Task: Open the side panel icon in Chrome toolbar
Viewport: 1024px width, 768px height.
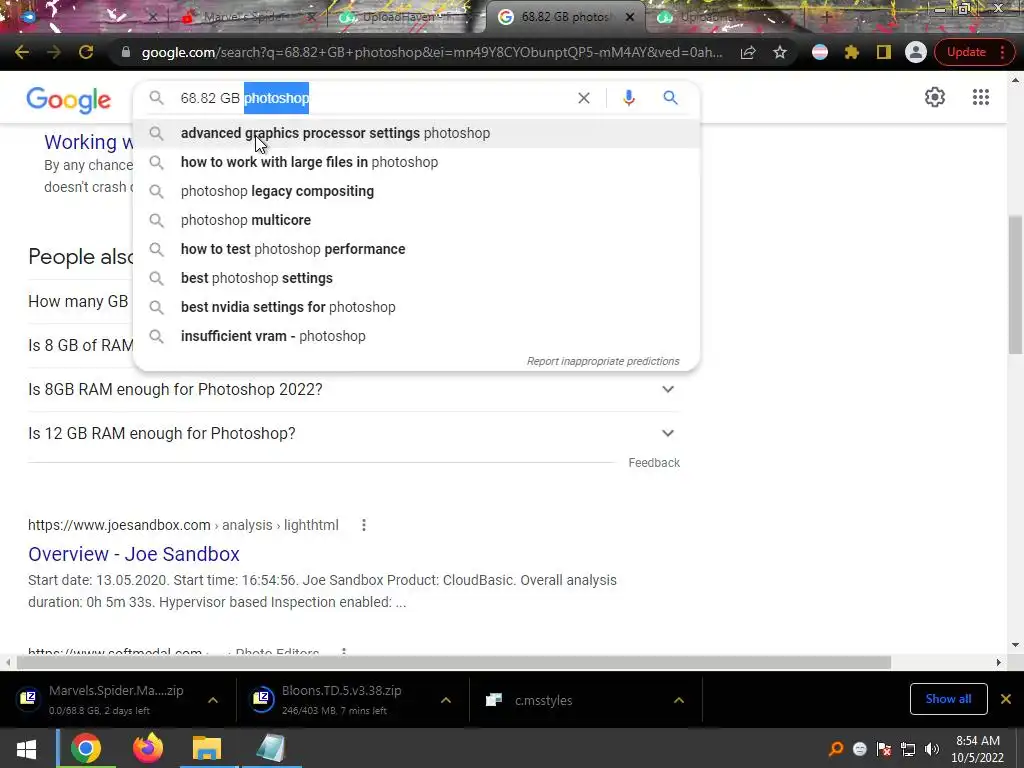Action: [x=884, y=52]
